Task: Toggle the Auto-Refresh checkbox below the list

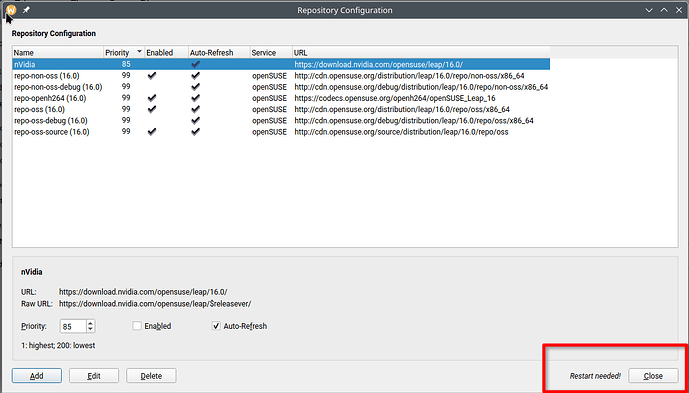Action: [216, 326]
